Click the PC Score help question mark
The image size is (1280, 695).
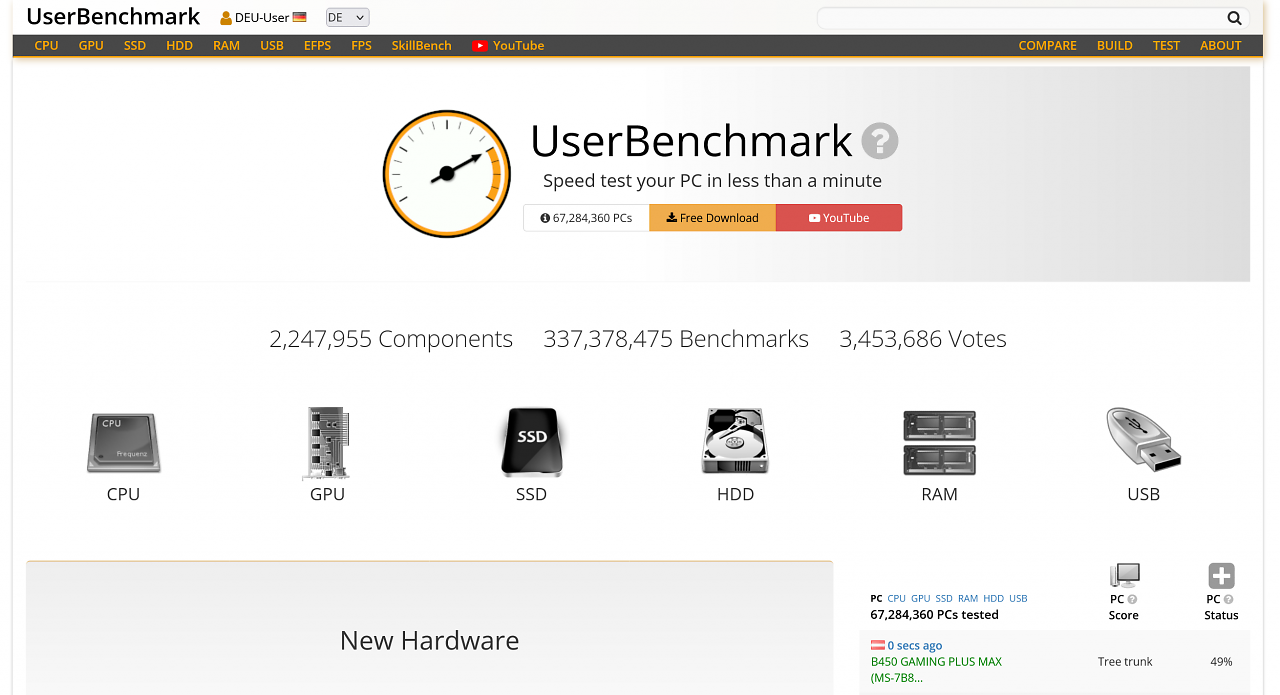[1133, 600]
